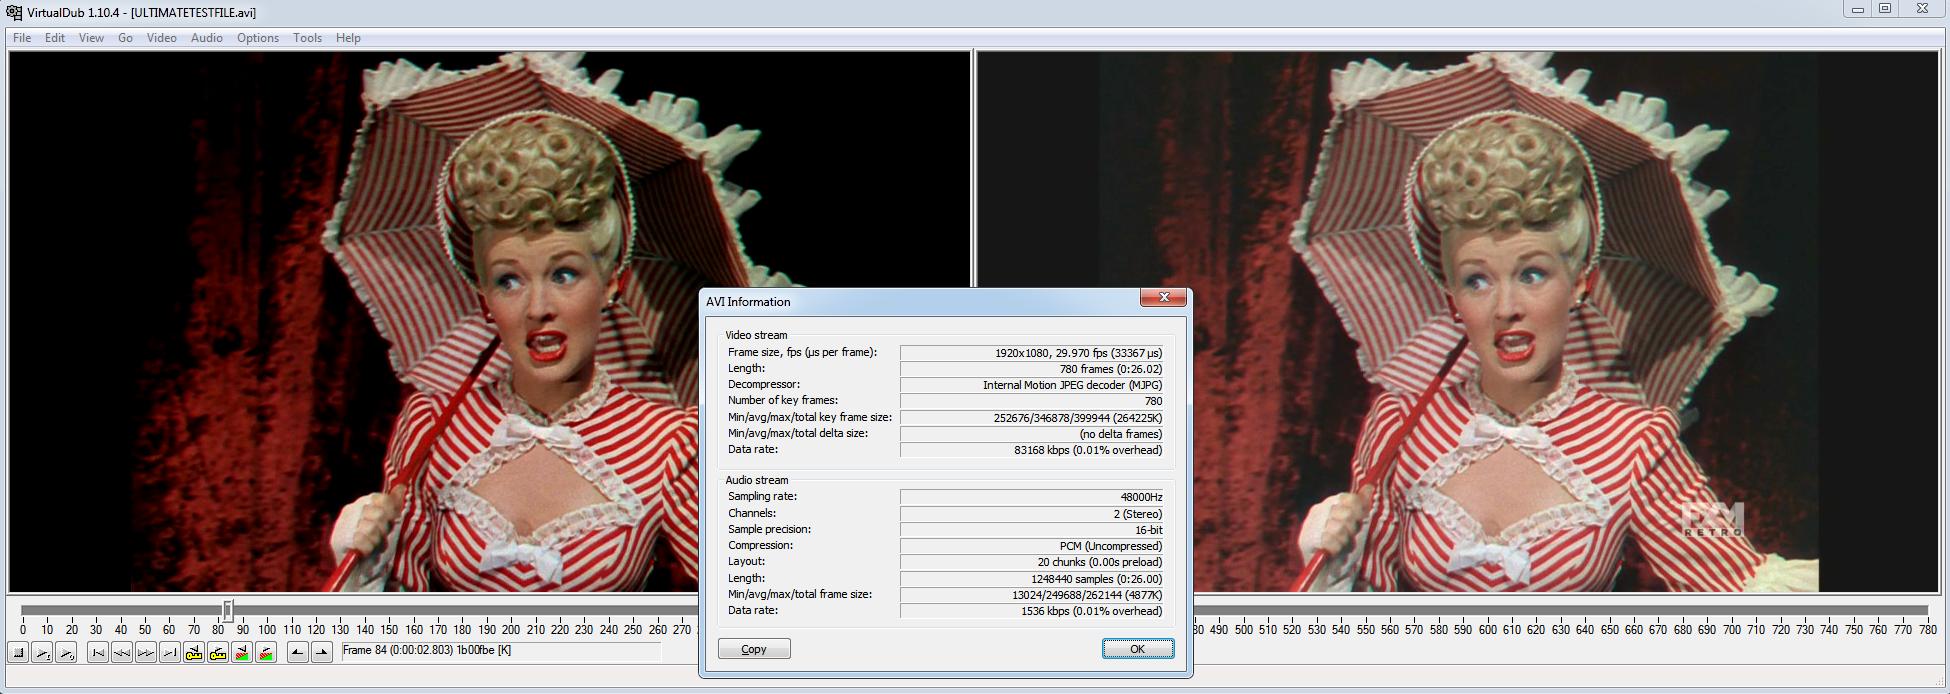Minimize the VirtualDub window
1950x694 pixels.
[x=1858, y=9]
